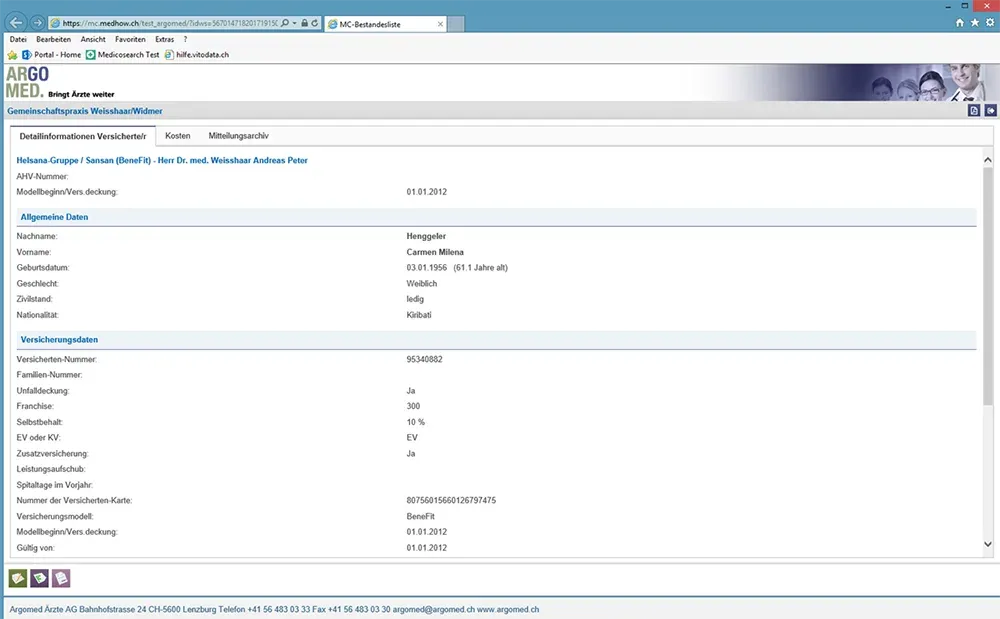Viewport: 1000px width, 619px height.
Task: Click the Zivilstand value ledig
Action: (x=415, y=299)
